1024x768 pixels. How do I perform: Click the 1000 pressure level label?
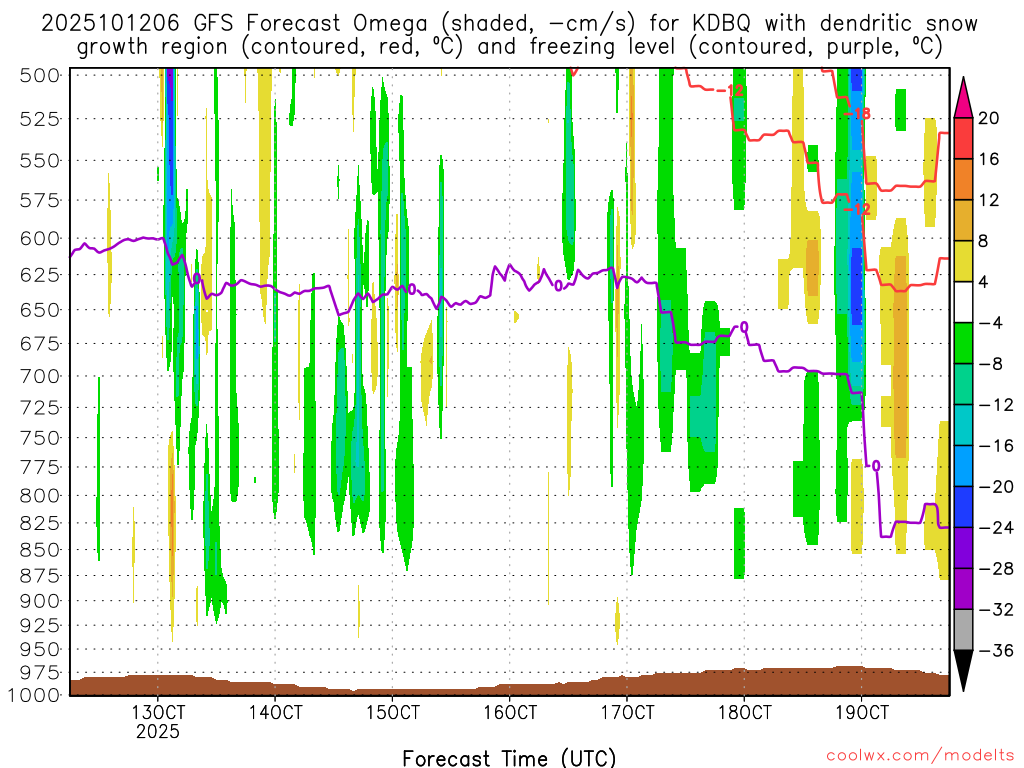(34, 696)
